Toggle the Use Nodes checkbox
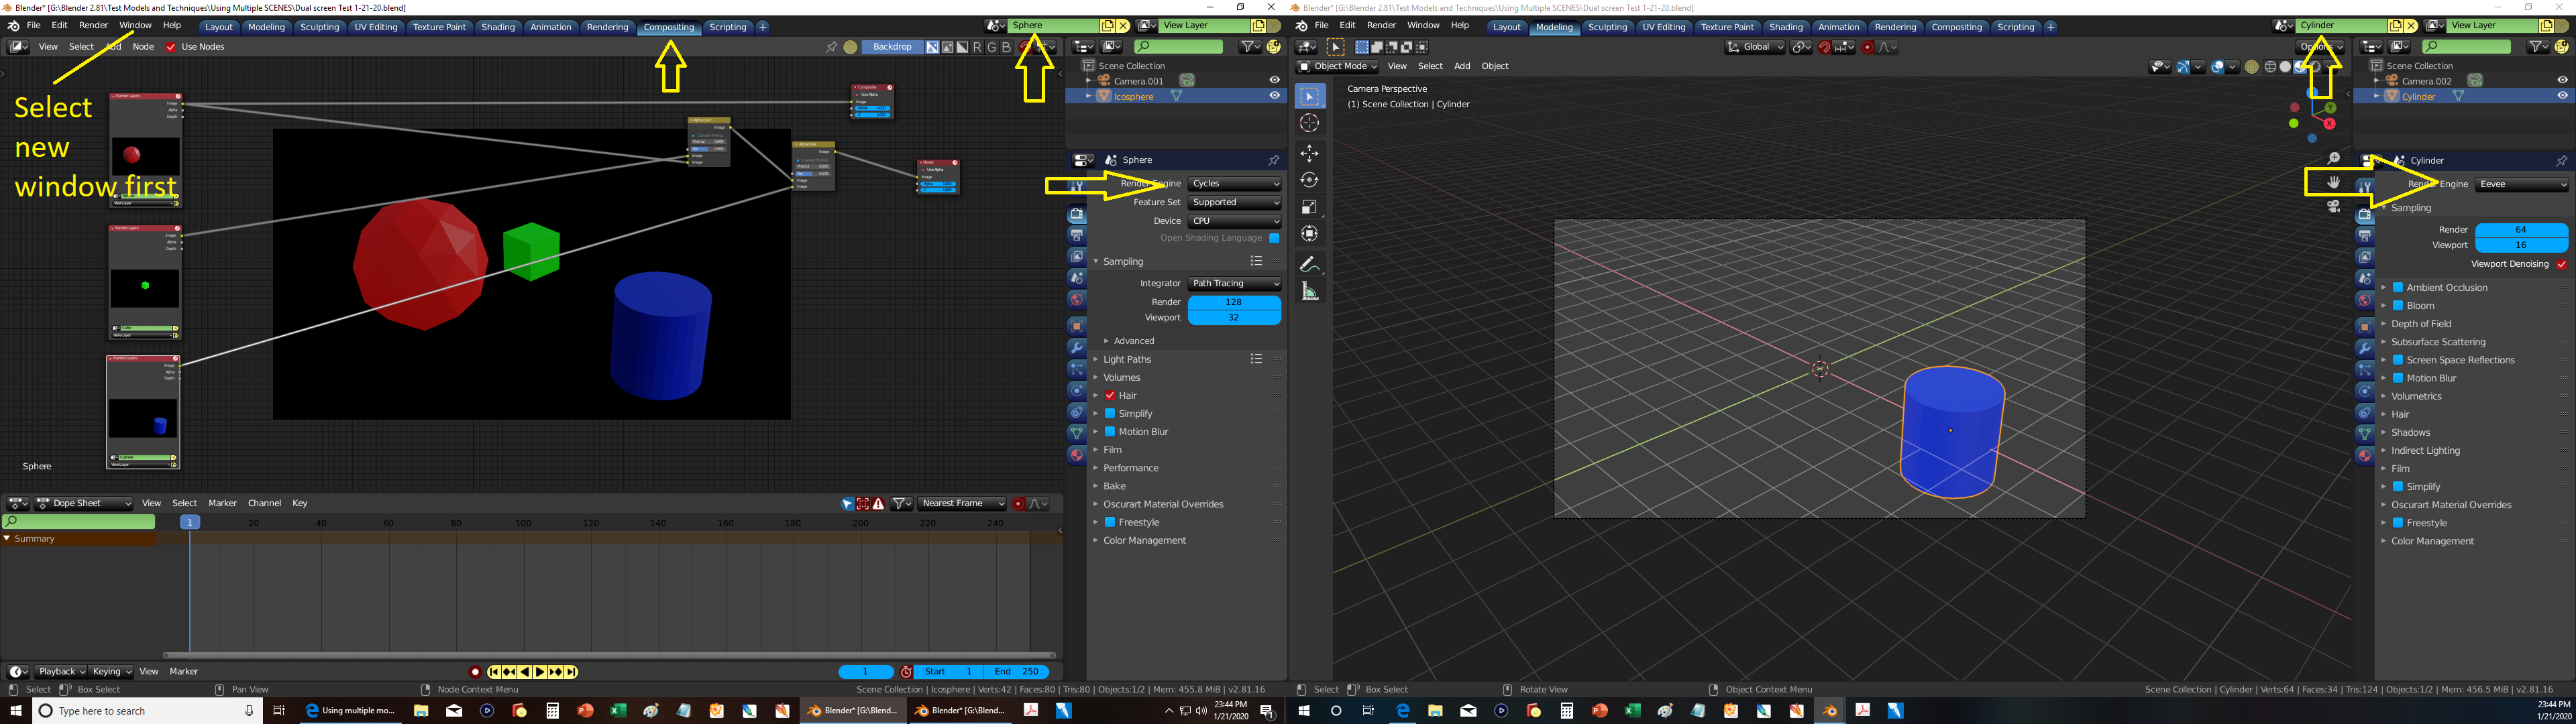Image resolution: width=2576 pixels, height=724 pixels. tap(171, 47)
